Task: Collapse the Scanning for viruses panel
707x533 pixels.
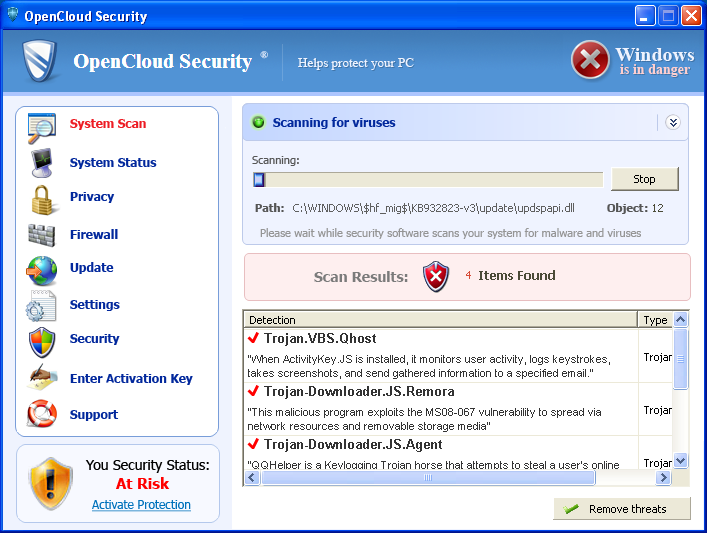Action: tap(672, 123)
